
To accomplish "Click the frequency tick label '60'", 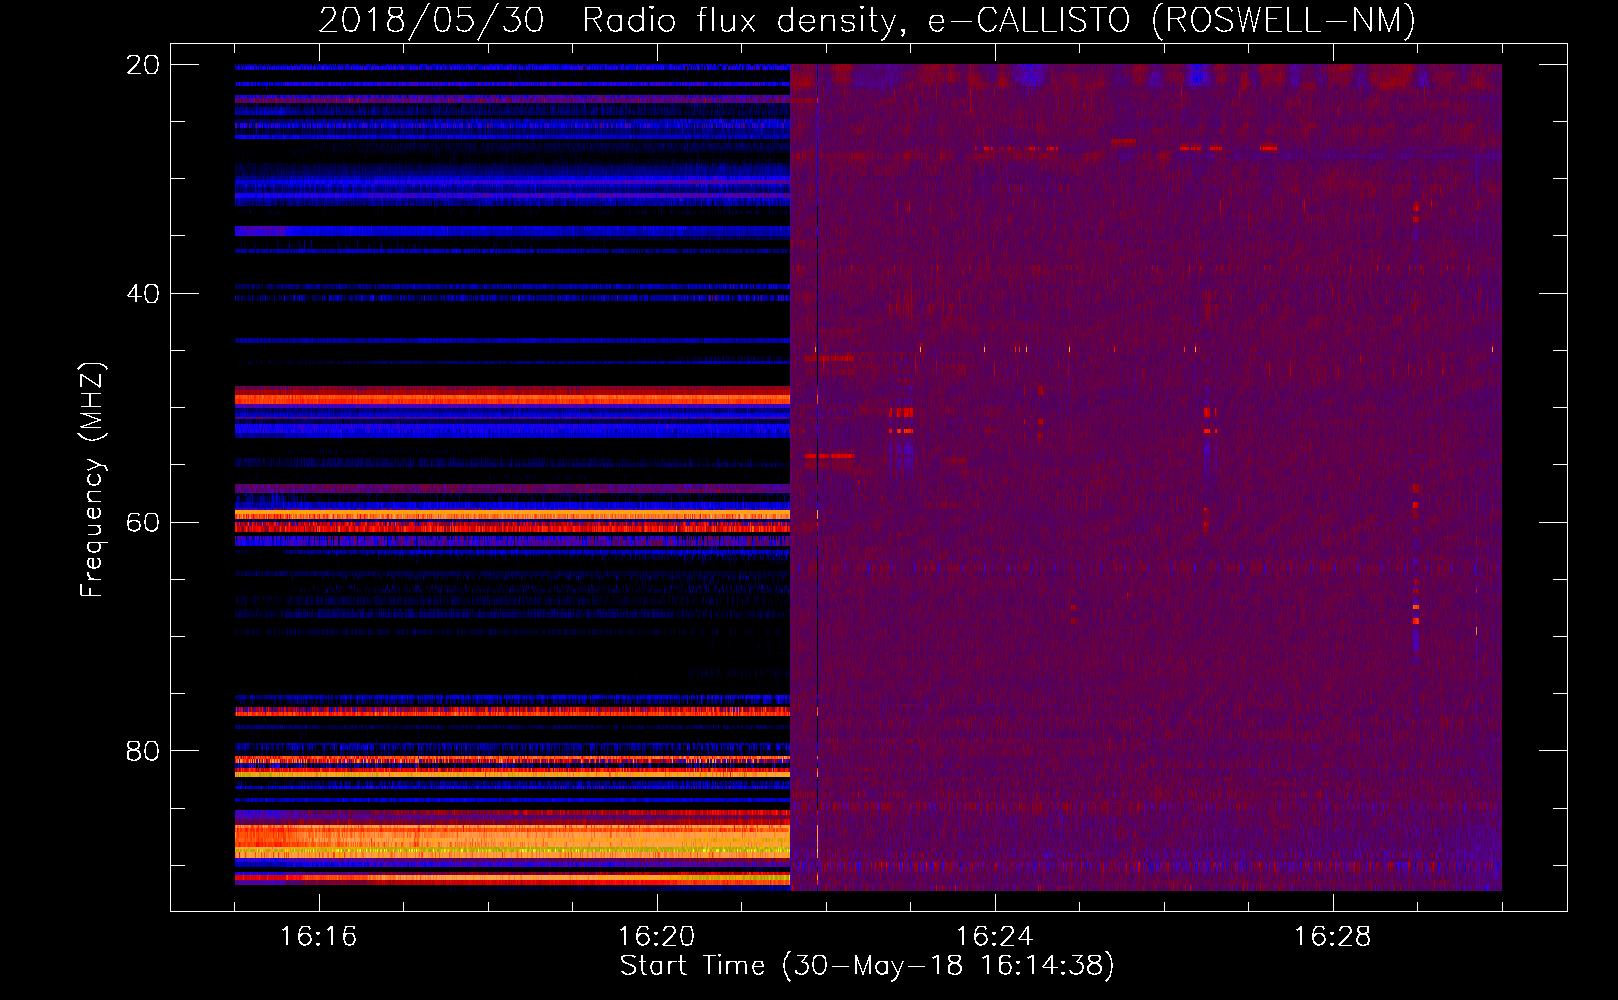I will (x=143, y=522).
